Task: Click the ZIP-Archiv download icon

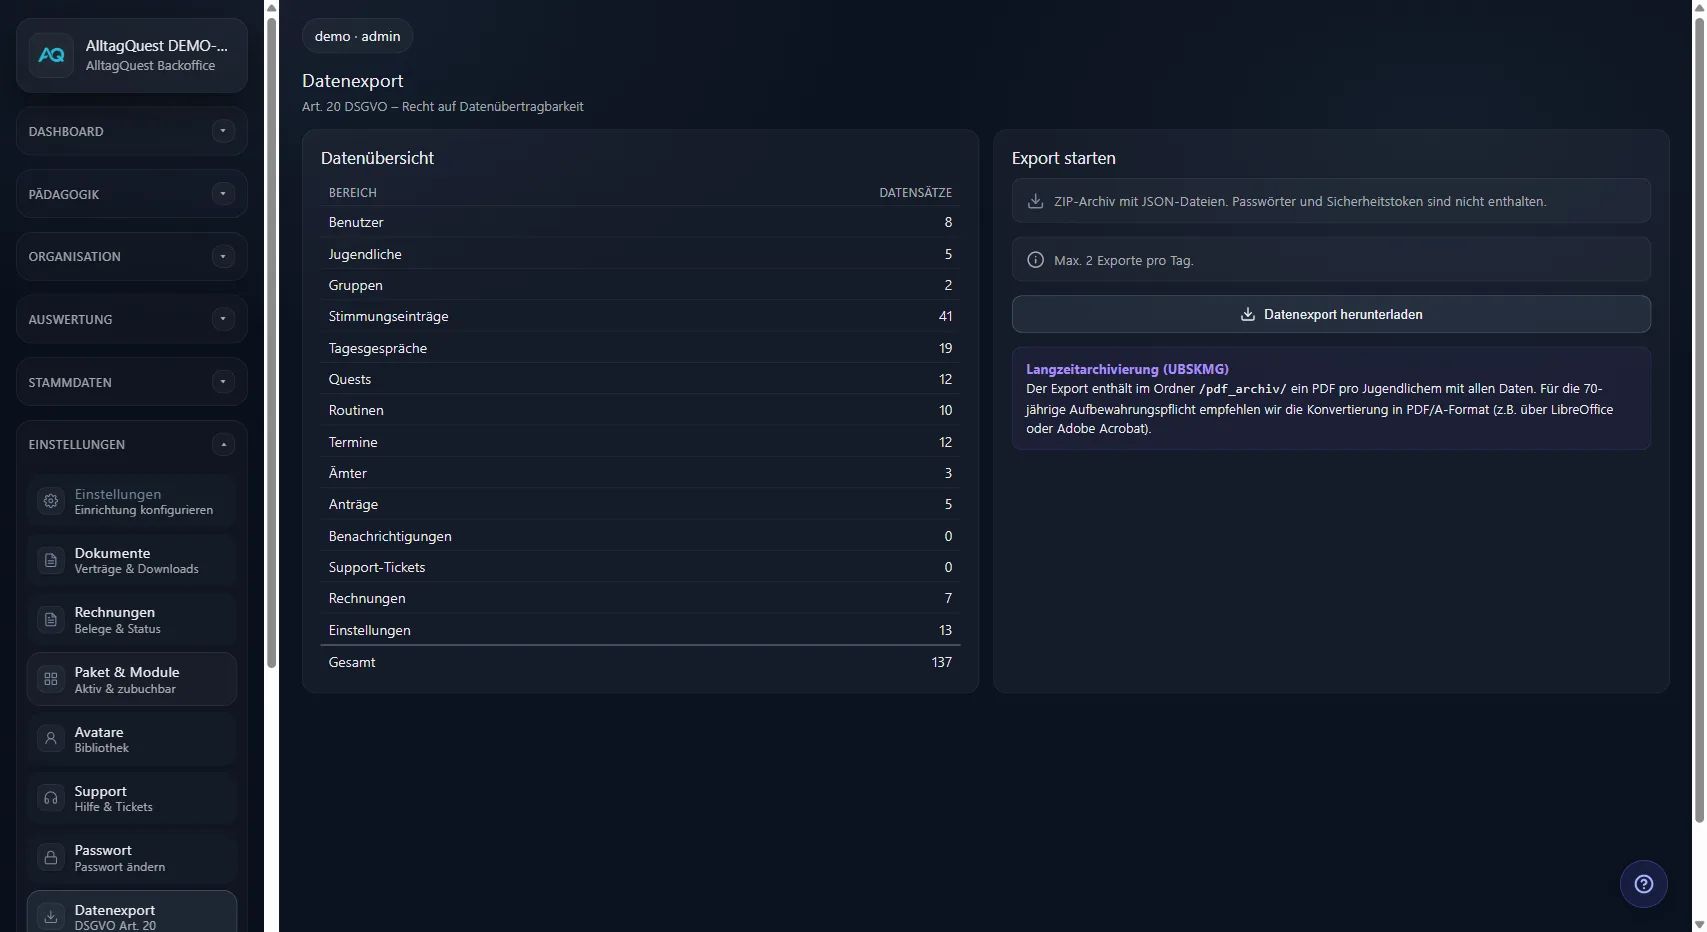Action: pyautogui.click(x=1034, y=201)
